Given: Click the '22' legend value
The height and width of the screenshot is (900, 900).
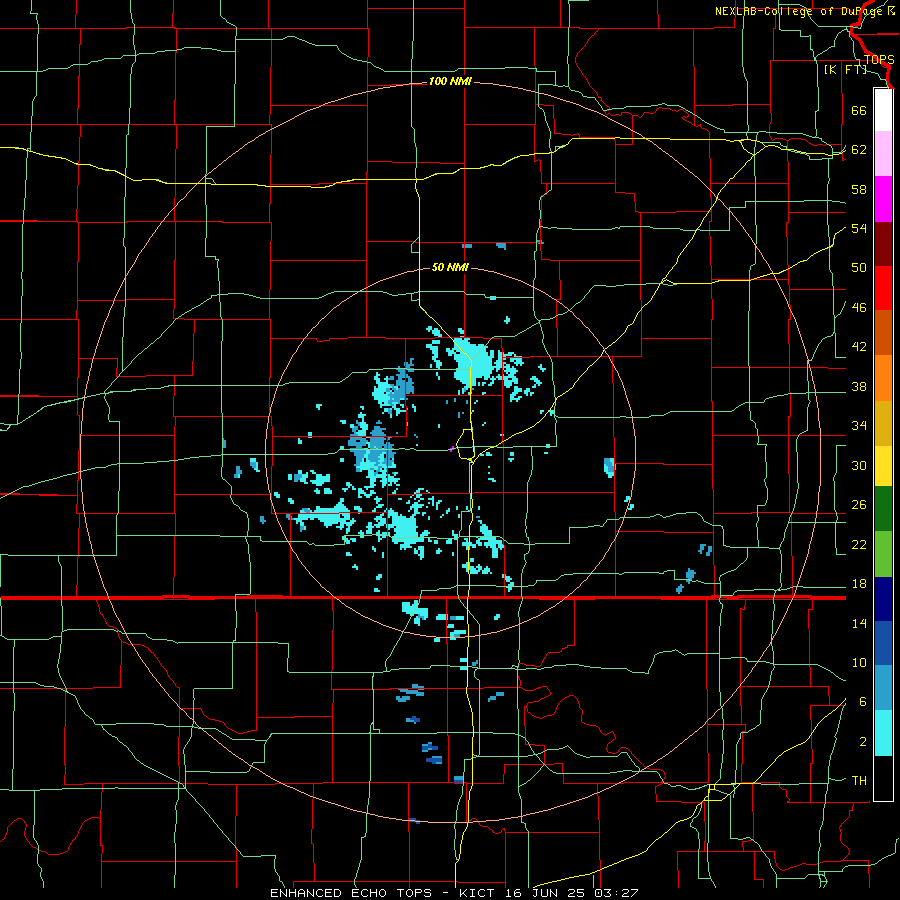Looking at the screenshot, I should pos(859,544).
